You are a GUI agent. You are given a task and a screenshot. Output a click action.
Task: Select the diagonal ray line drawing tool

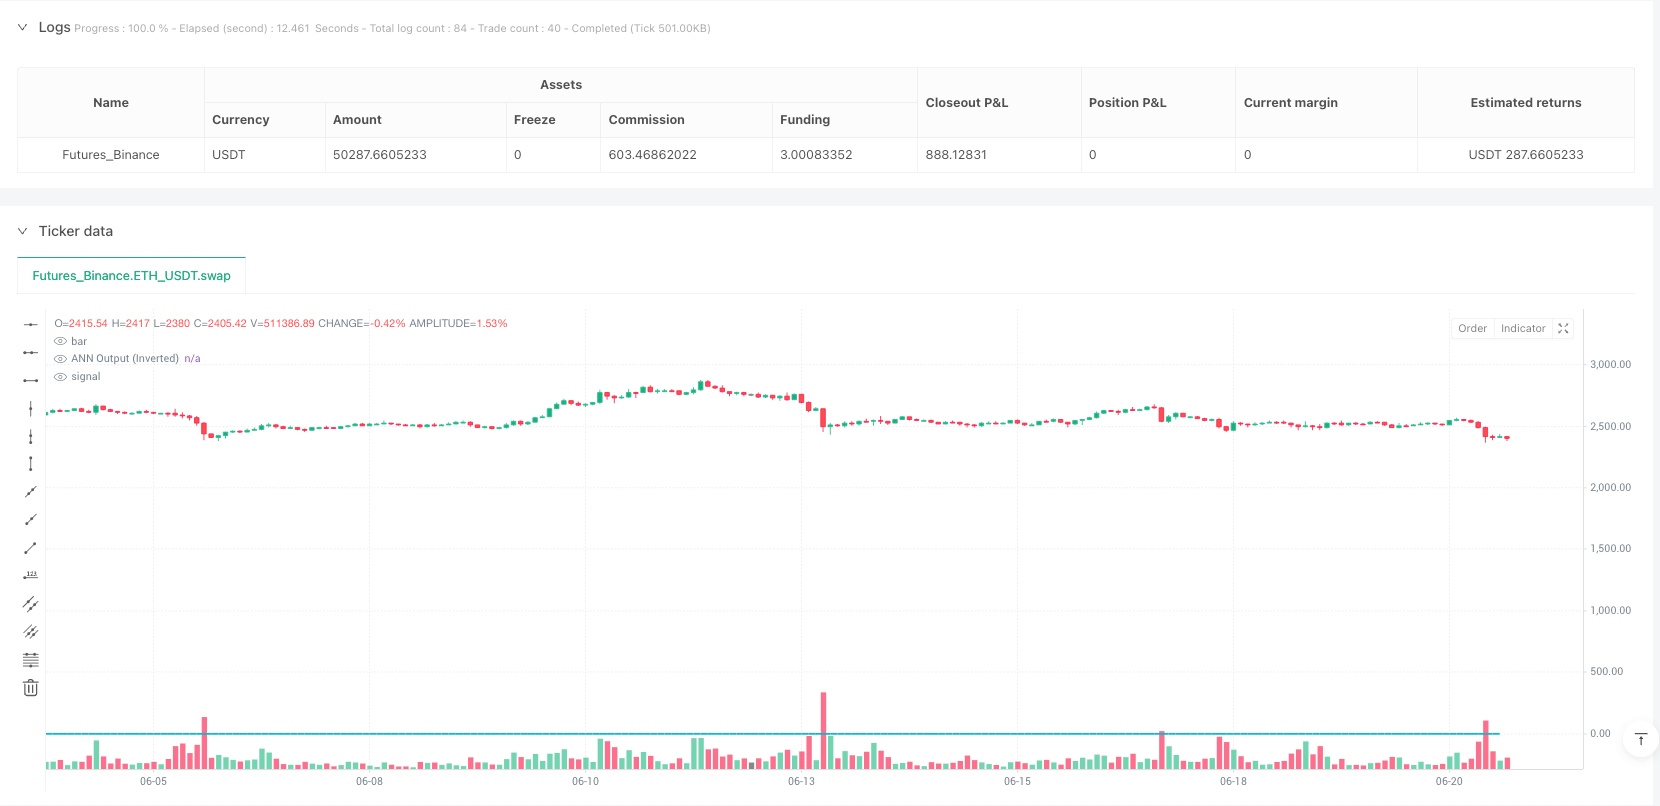[31, 520]
